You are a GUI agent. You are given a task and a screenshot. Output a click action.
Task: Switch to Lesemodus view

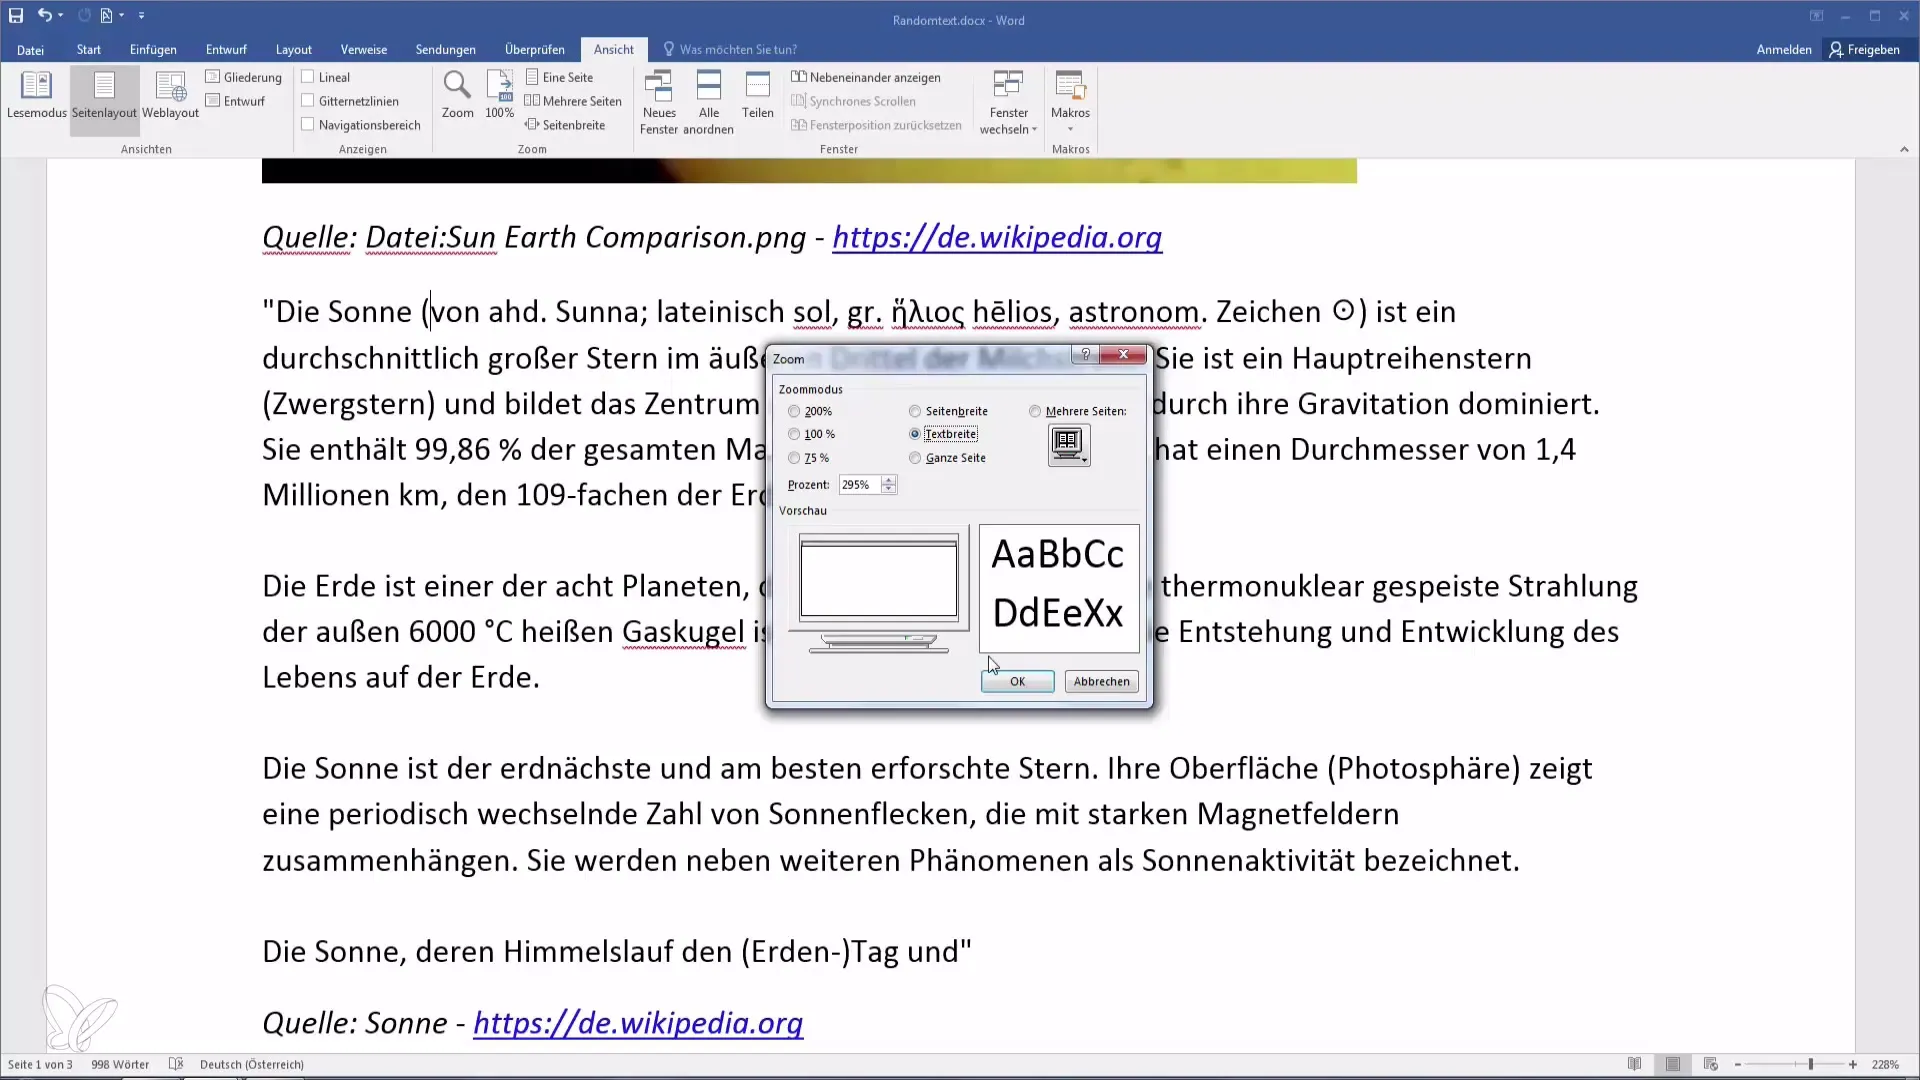click(36, 95)
